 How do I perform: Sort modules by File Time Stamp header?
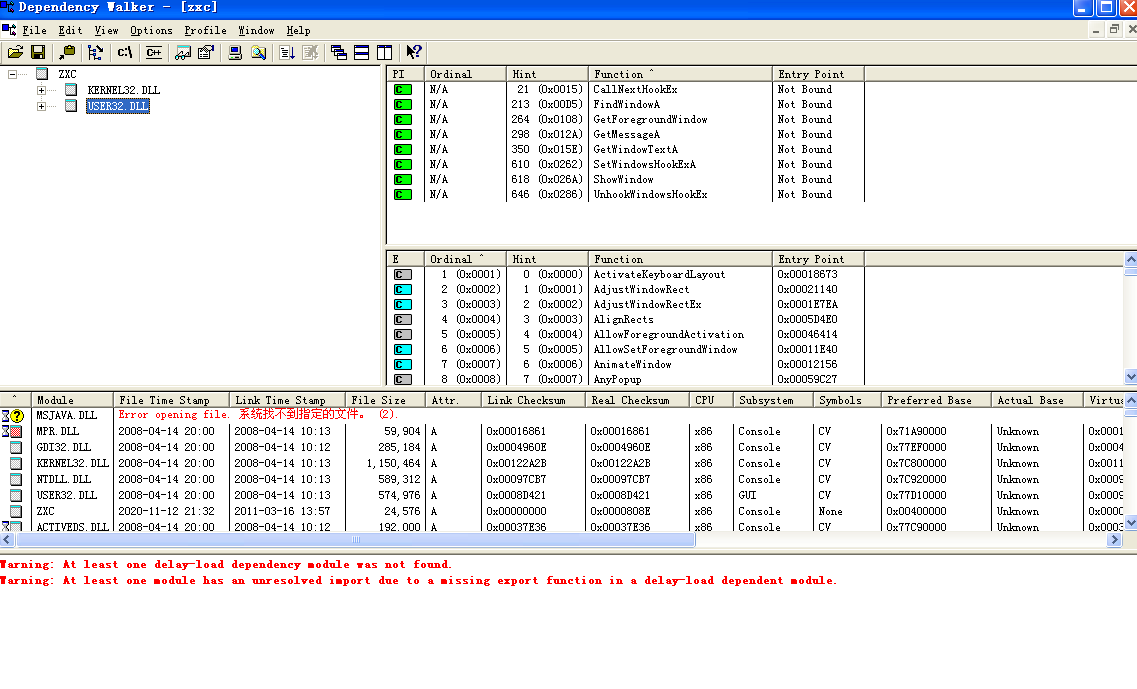click(x=171, y=400)
